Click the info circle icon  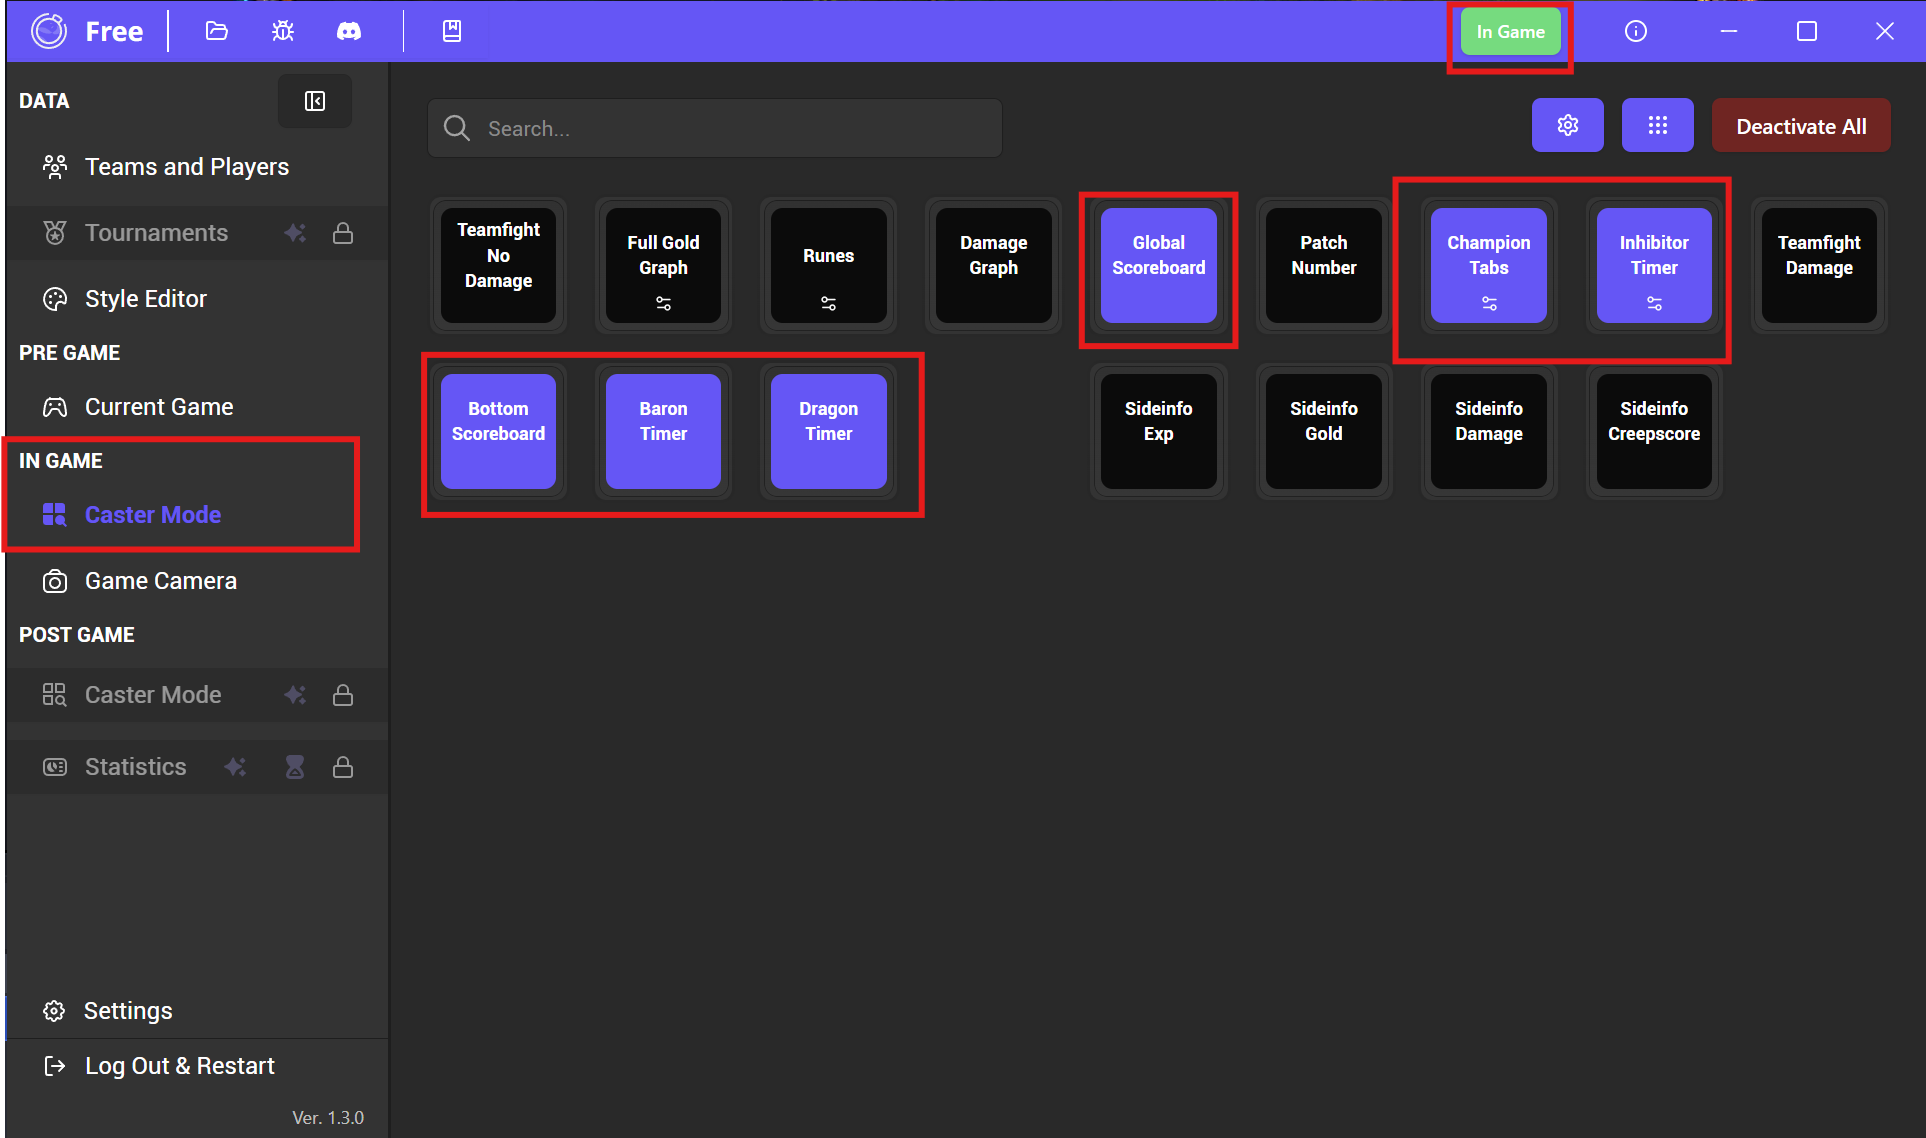[1636, 31]
